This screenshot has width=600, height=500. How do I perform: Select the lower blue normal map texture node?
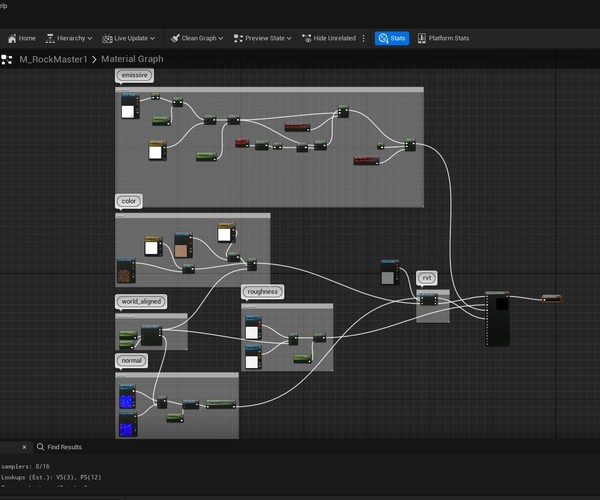point(127,424)
